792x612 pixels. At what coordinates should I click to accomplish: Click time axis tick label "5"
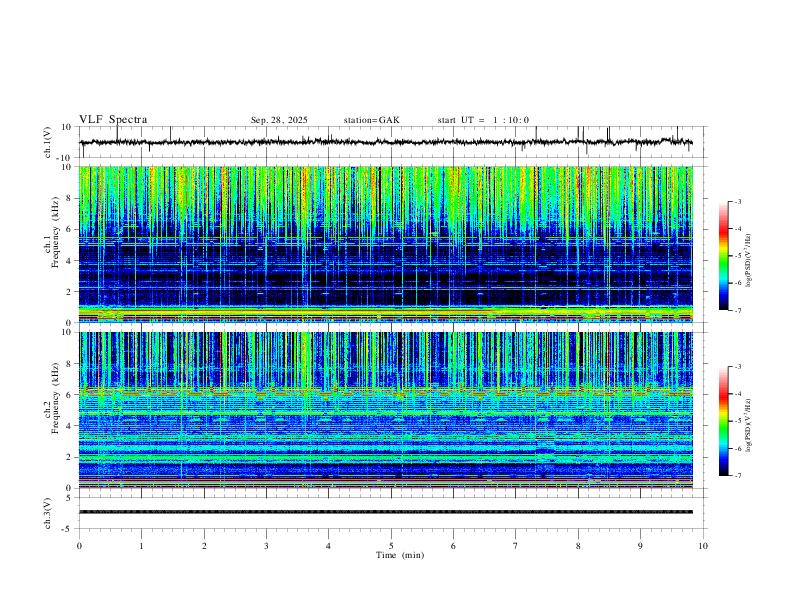pos(391,546)
